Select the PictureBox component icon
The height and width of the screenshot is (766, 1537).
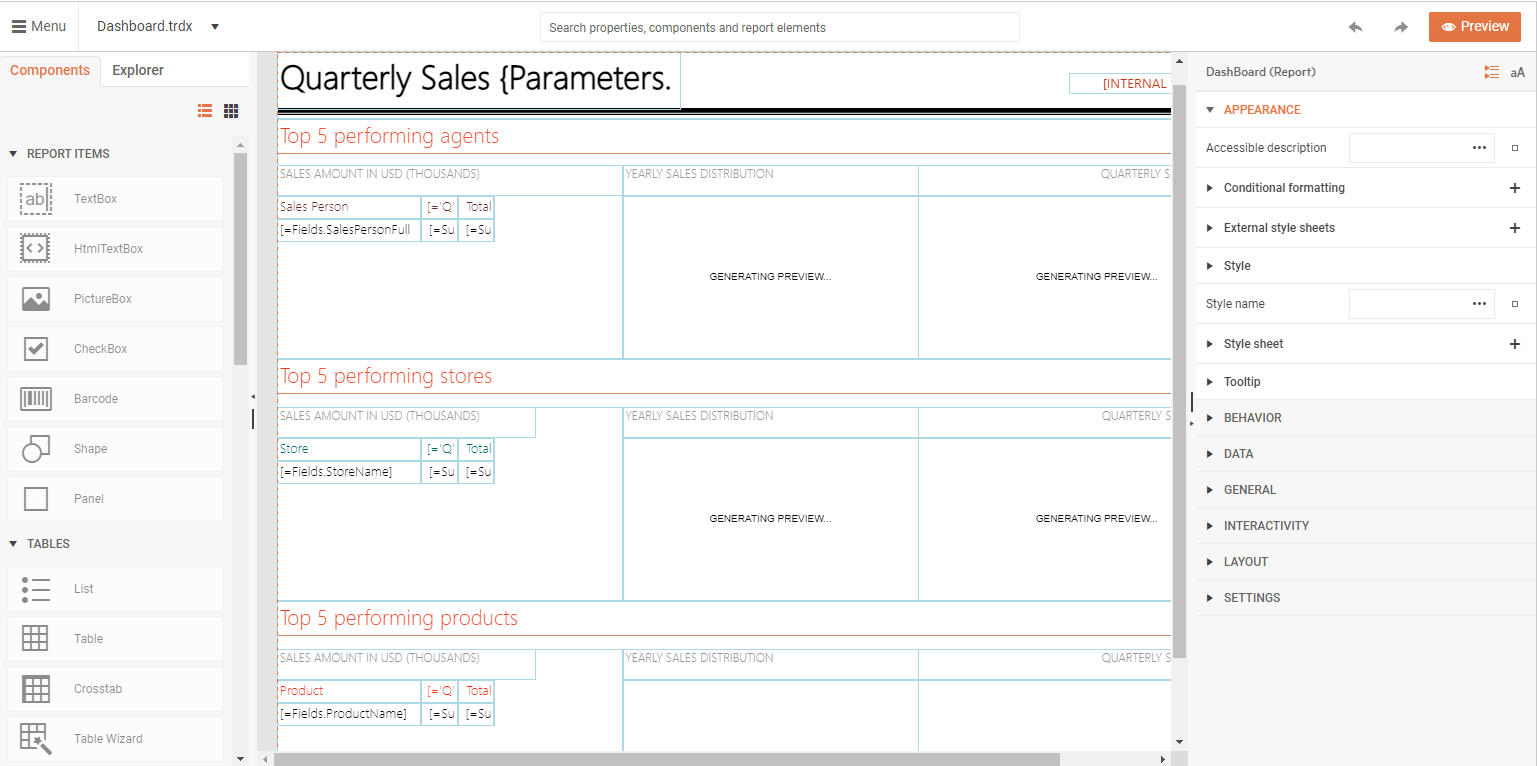coord(36,299)
